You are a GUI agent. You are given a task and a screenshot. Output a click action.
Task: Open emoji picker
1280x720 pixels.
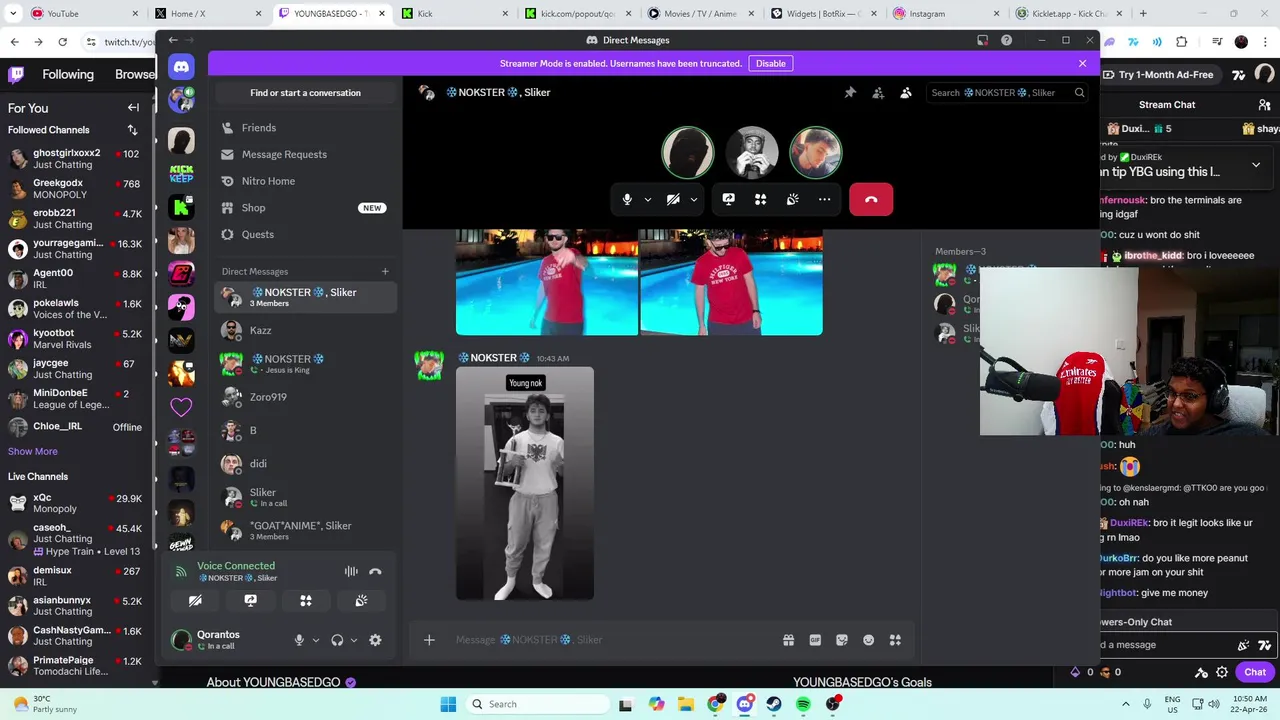[x=869, y=640]
